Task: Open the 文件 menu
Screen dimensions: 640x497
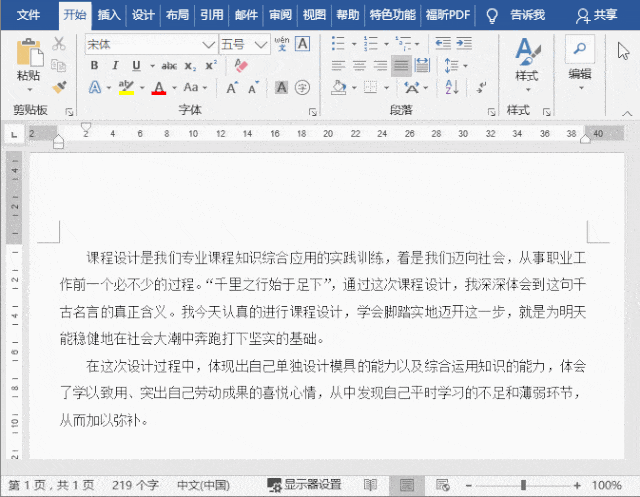Action: 29,15
